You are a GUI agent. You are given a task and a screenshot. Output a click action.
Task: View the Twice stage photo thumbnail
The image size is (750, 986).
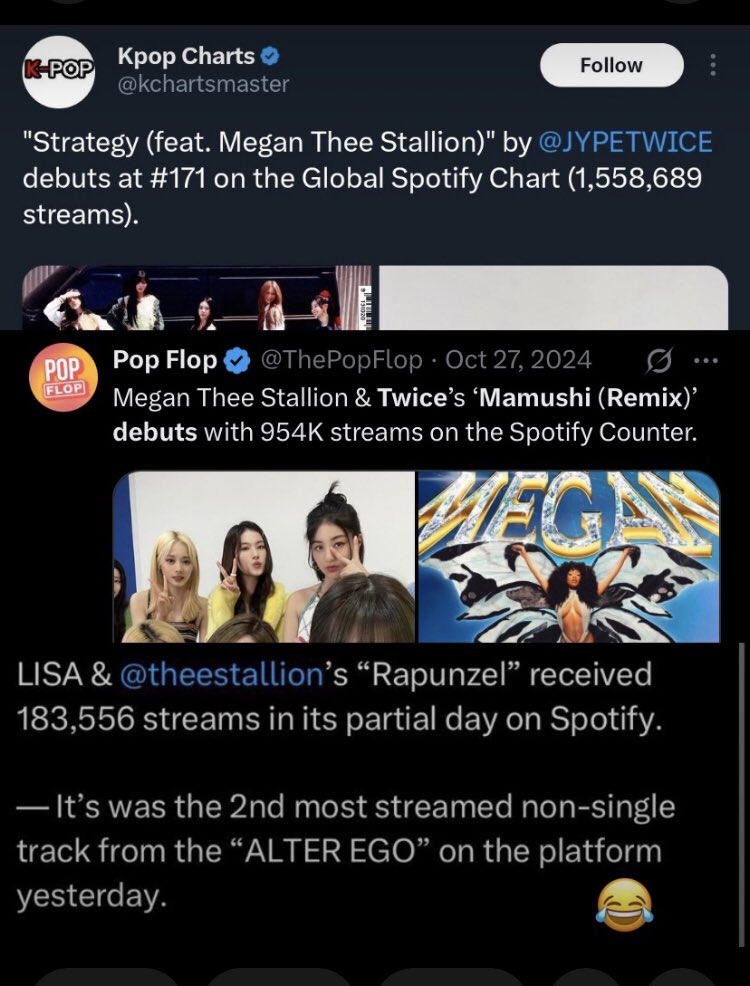[x=197, y=297]
